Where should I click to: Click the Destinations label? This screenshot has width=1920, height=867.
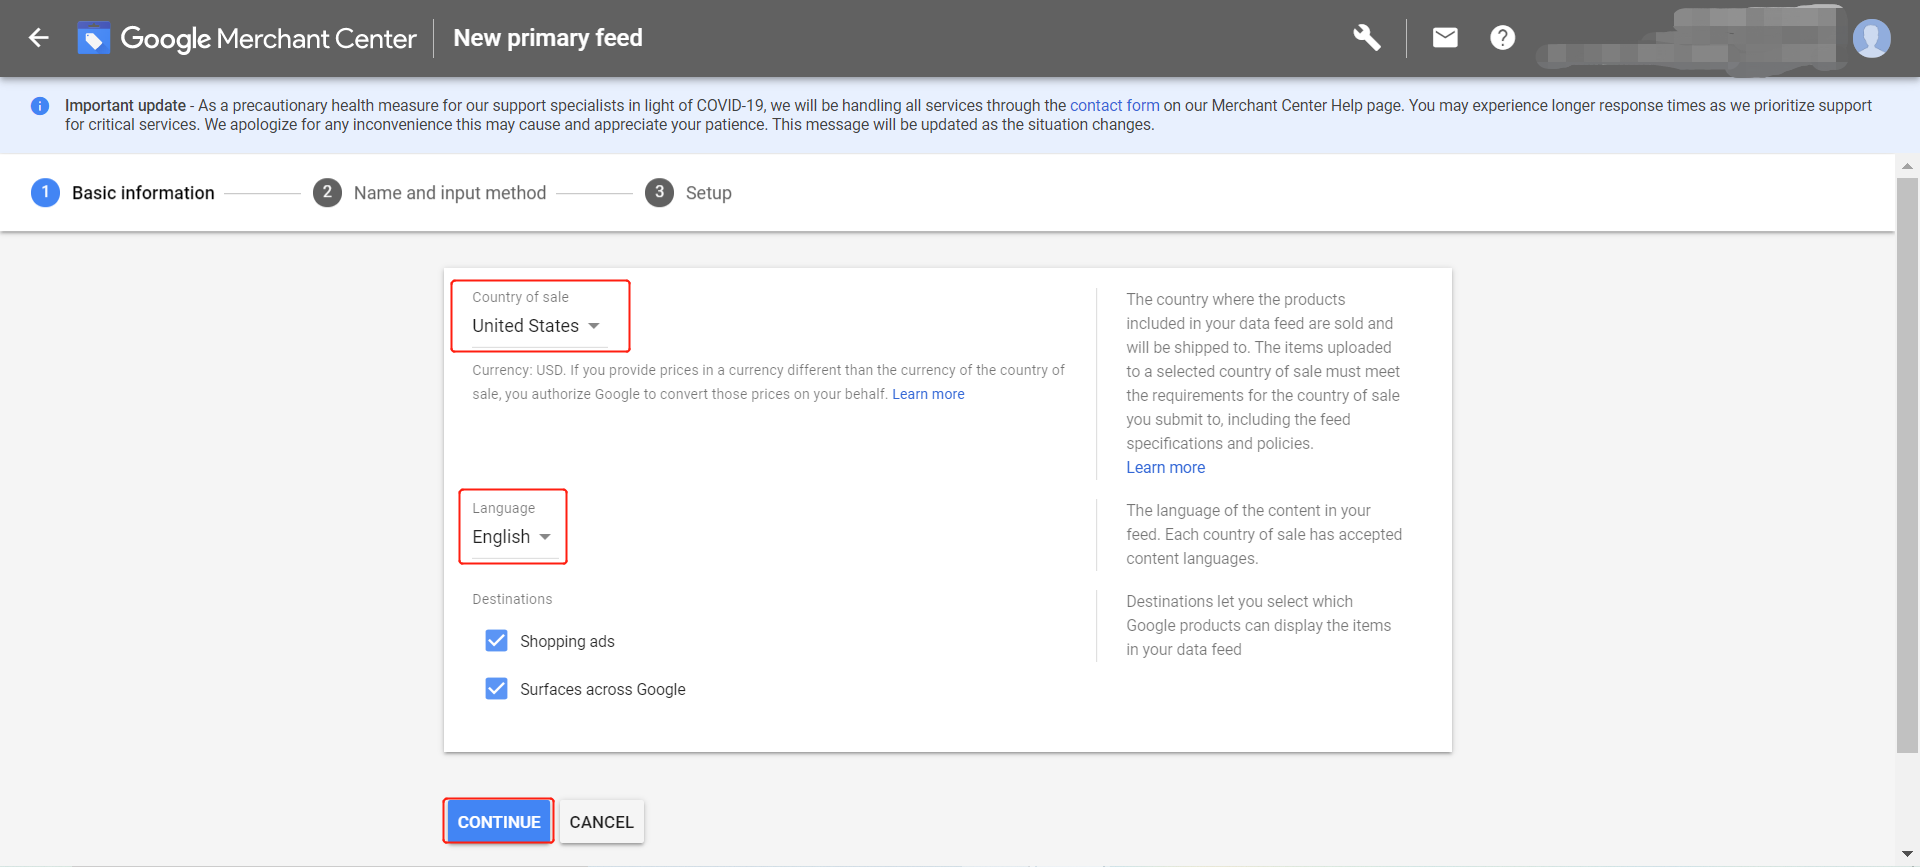click(512, 599)
